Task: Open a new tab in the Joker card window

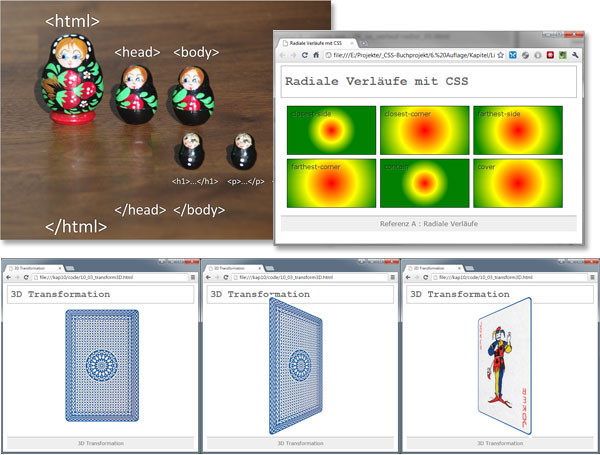Action: 470,268
